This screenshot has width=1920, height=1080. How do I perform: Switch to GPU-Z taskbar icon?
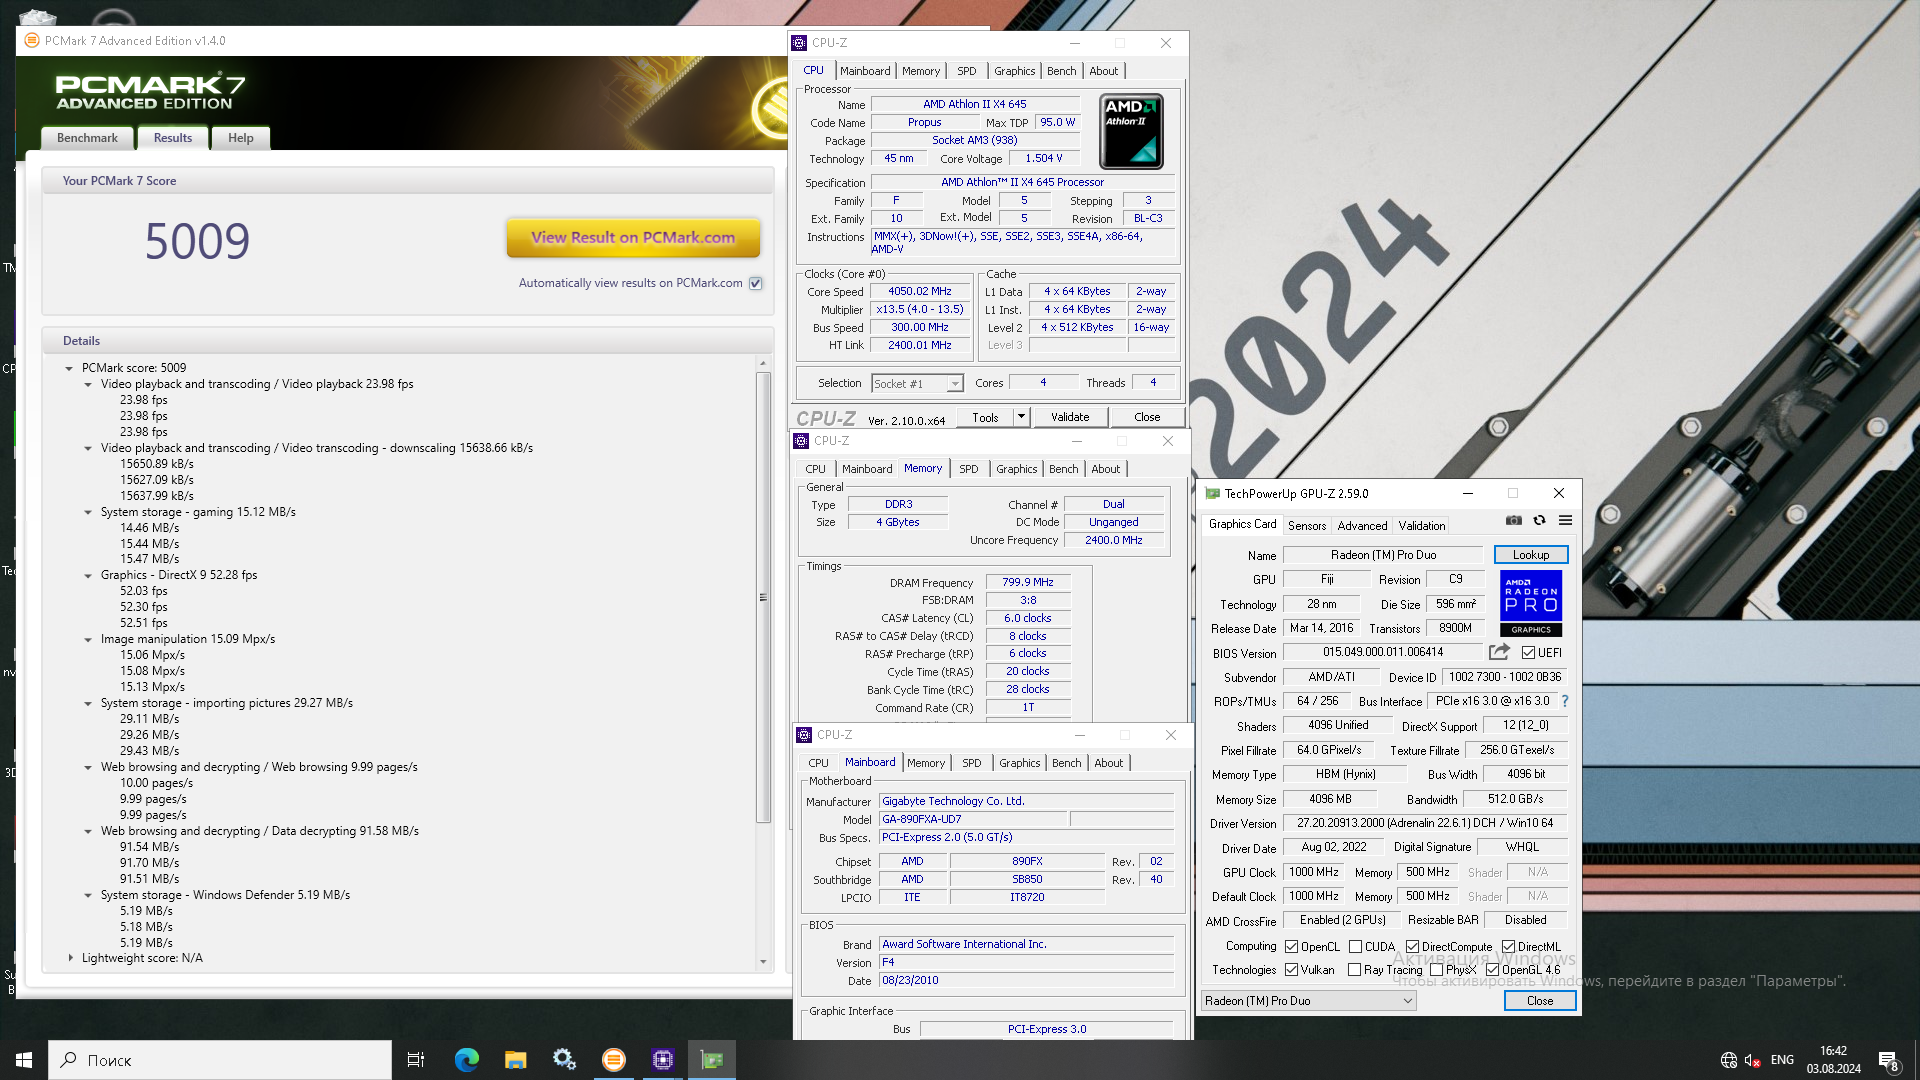(711, 1060)
